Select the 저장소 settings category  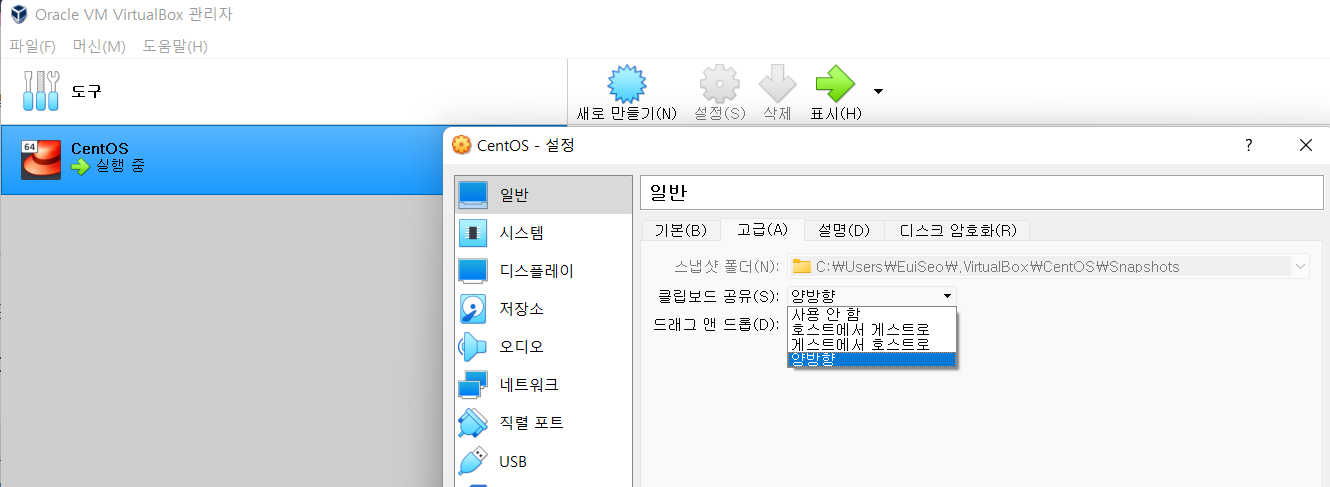(543, 308)
